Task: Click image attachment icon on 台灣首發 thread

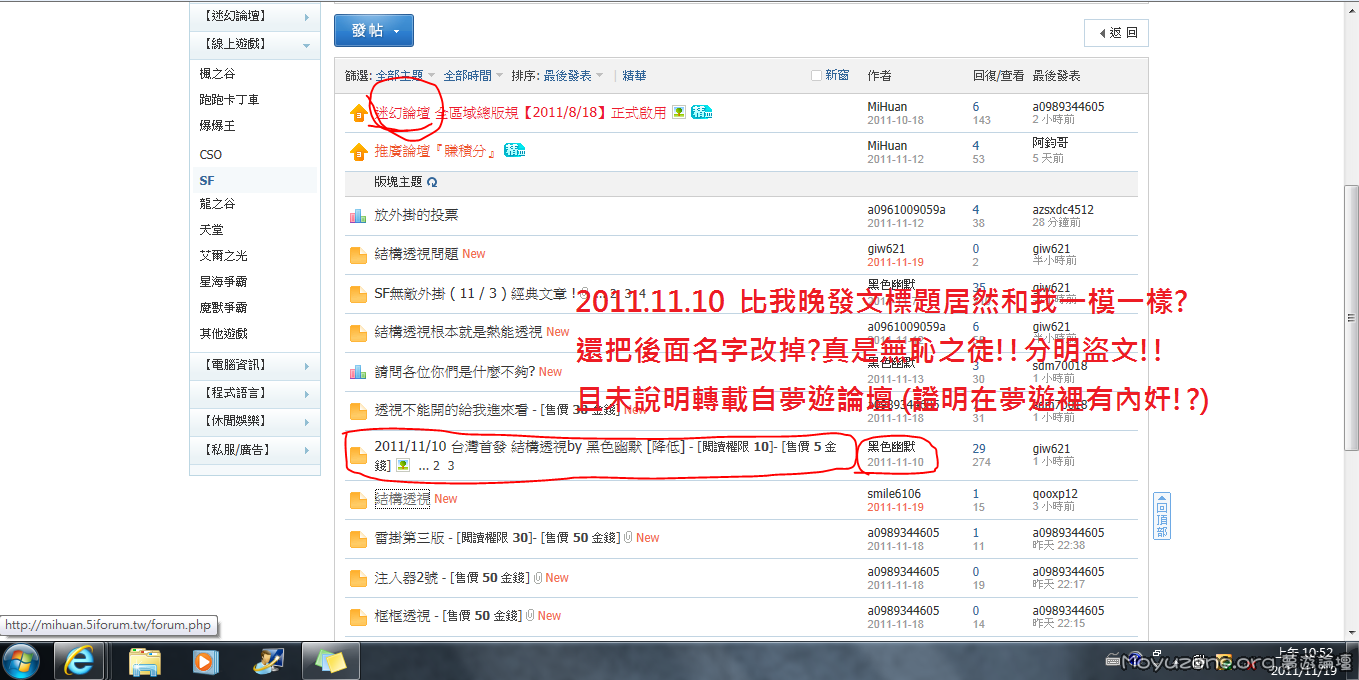Action: pos(404,465)
